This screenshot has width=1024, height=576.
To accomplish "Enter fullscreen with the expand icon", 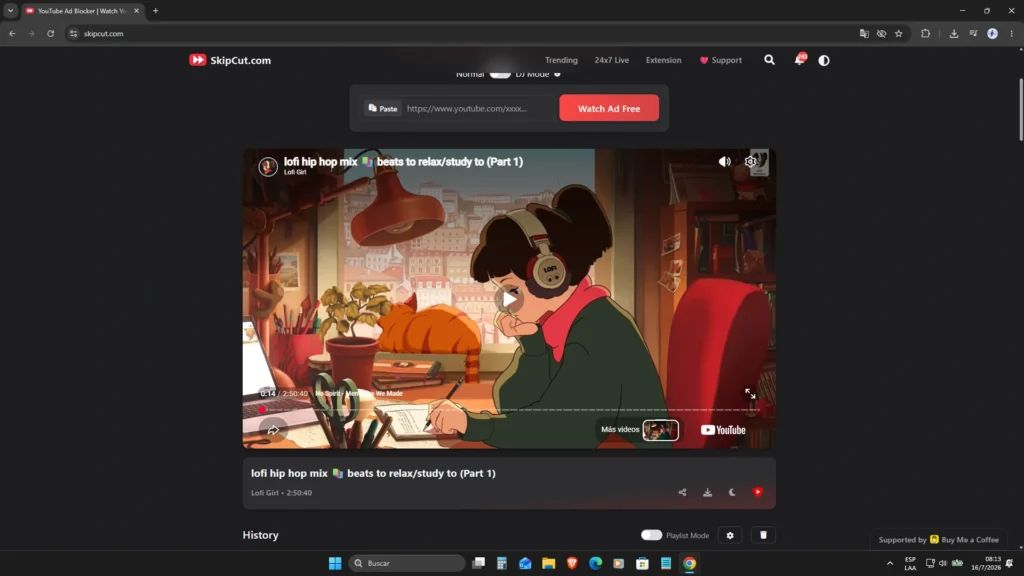I will point(750,393).
